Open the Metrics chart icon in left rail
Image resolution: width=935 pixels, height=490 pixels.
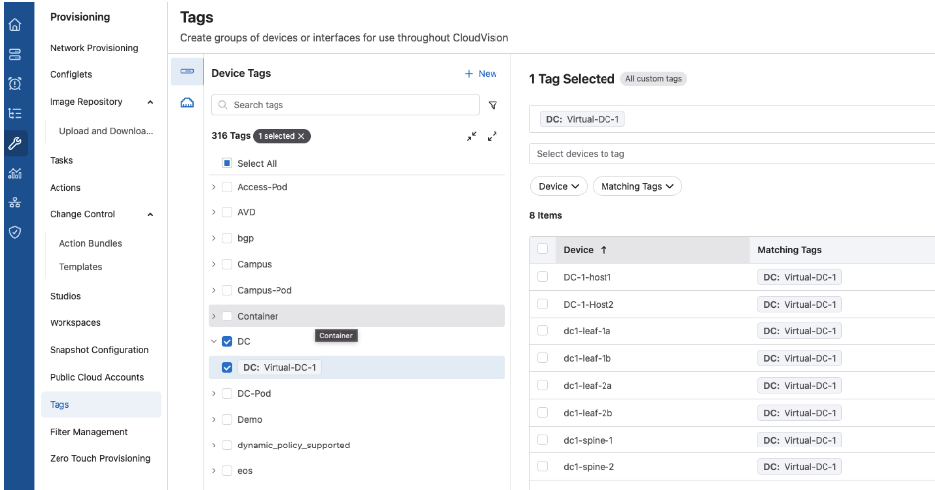point(15,173)
